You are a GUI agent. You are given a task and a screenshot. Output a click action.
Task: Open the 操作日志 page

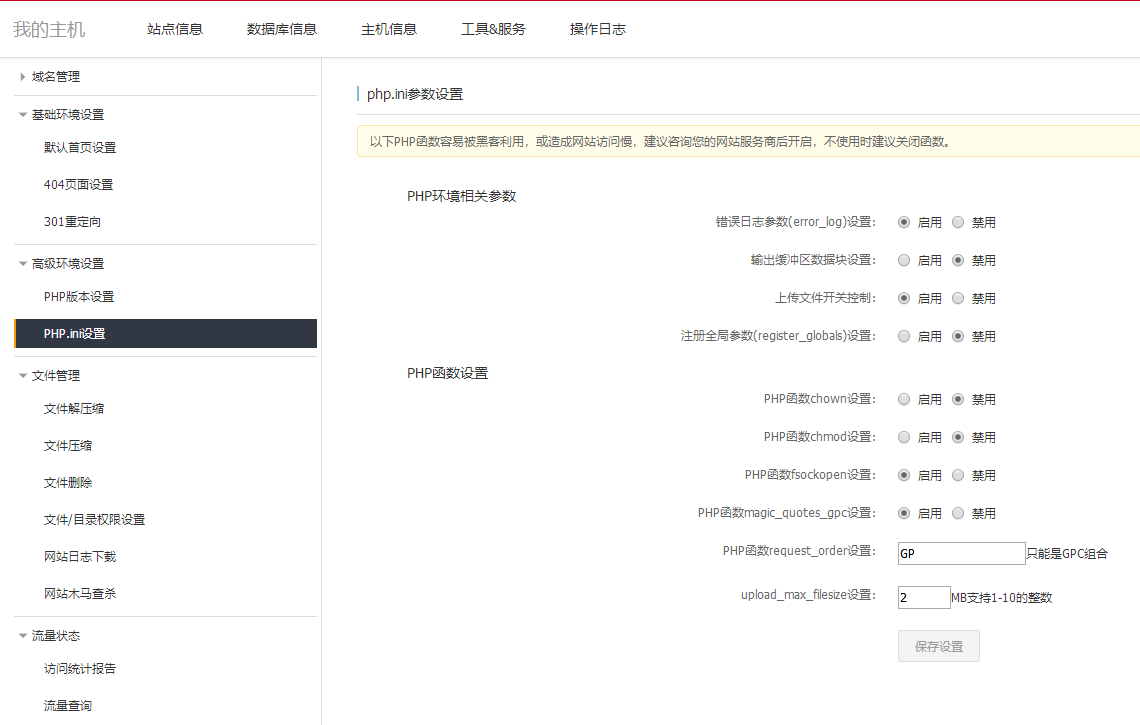(x=598, y=29)
